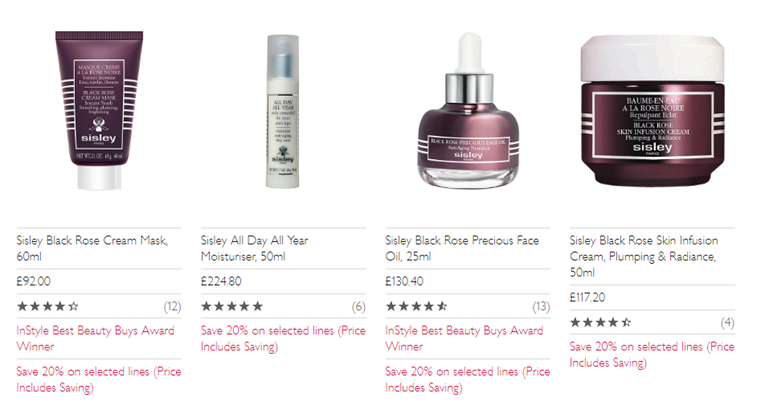This screenshot has width=761, height=410.
Task: Click the £117.20 price of Skin Infusion Cream
Action: (x=587, y=297)
